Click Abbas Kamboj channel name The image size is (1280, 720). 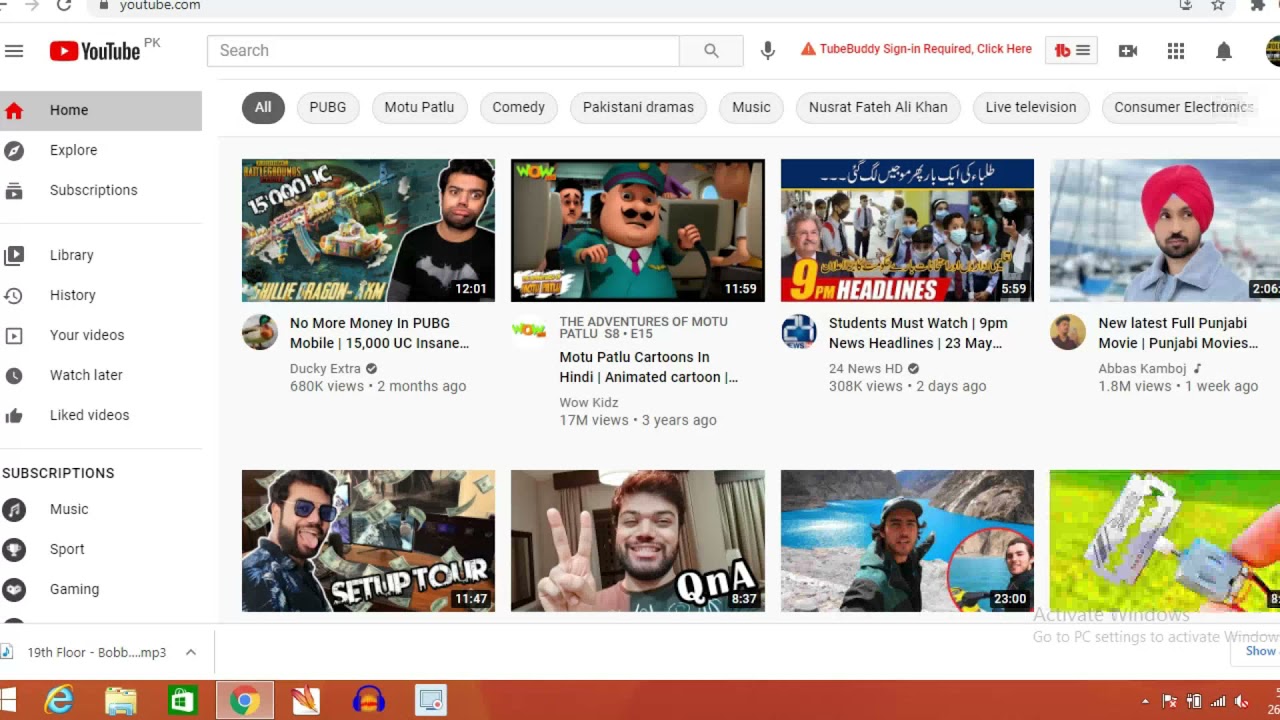tap(1142, 368)
